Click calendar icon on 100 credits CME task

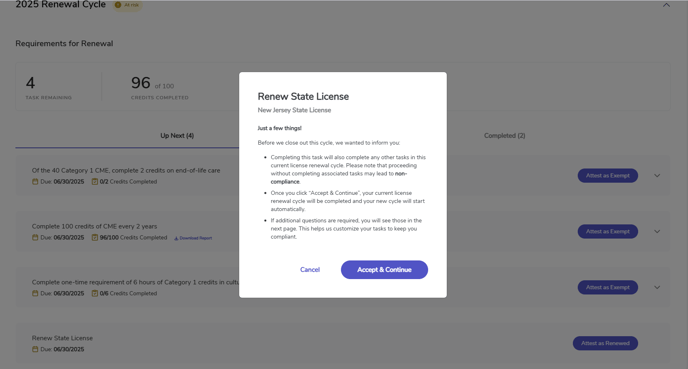coord(35,237)
